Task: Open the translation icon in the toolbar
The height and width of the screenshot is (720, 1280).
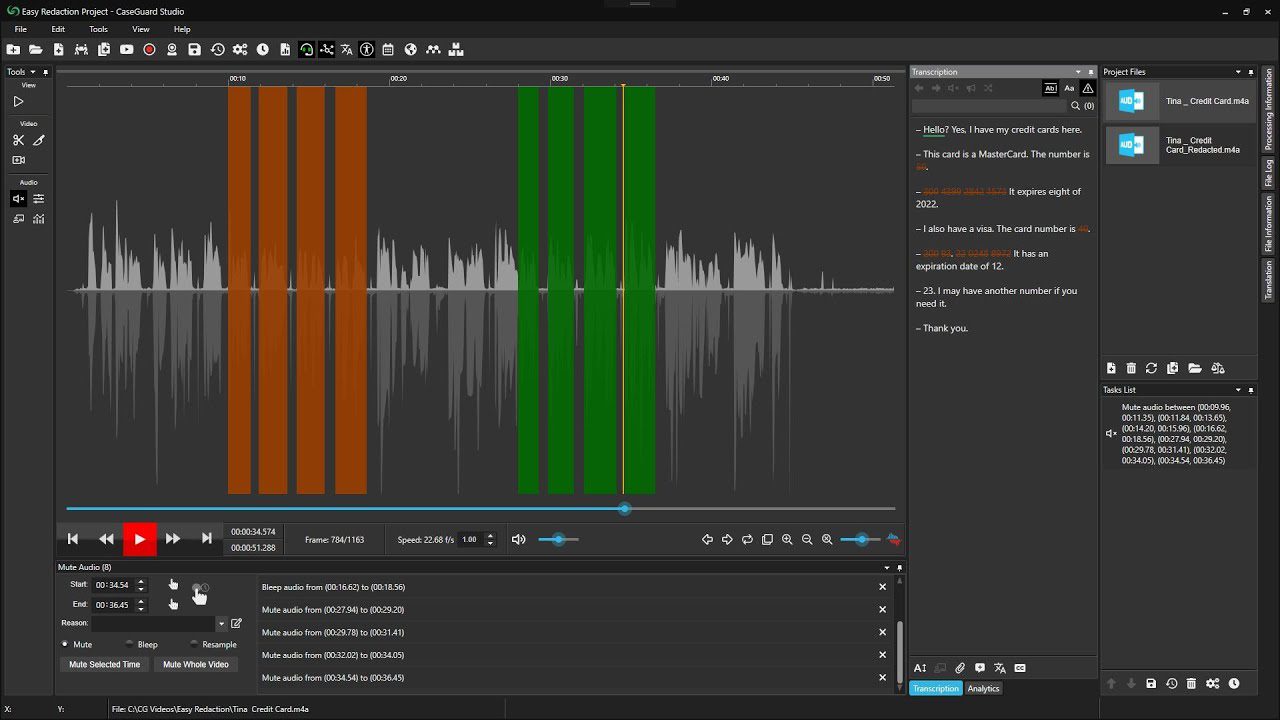Action: (347, 50)
